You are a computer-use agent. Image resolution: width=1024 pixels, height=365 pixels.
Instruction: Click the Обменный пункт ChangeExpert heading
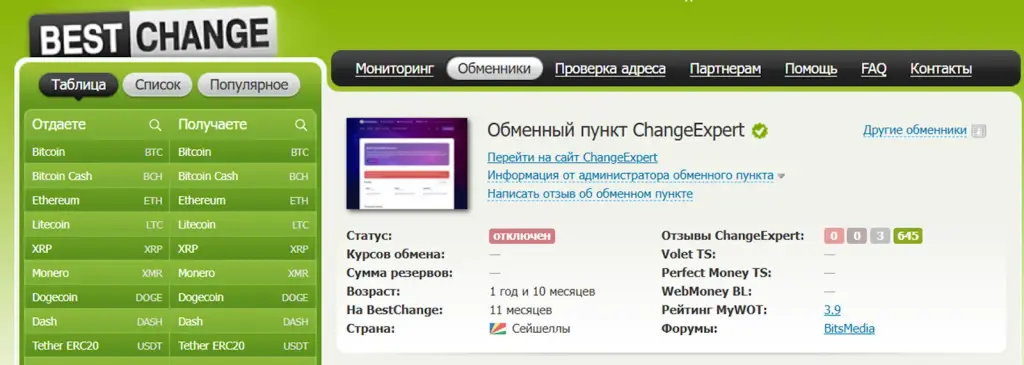616,131
